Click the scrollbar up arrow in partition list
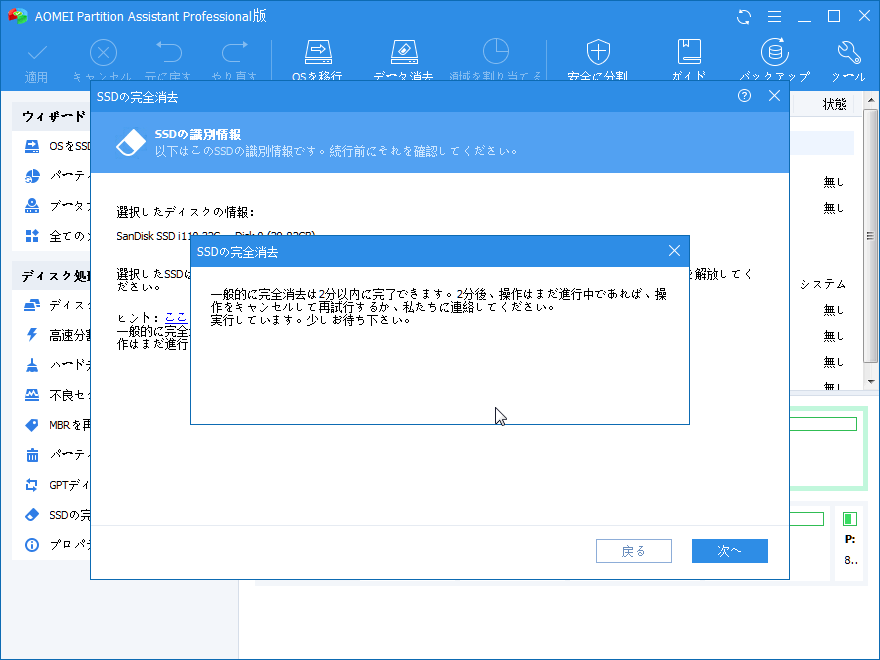 click(870, 101)
